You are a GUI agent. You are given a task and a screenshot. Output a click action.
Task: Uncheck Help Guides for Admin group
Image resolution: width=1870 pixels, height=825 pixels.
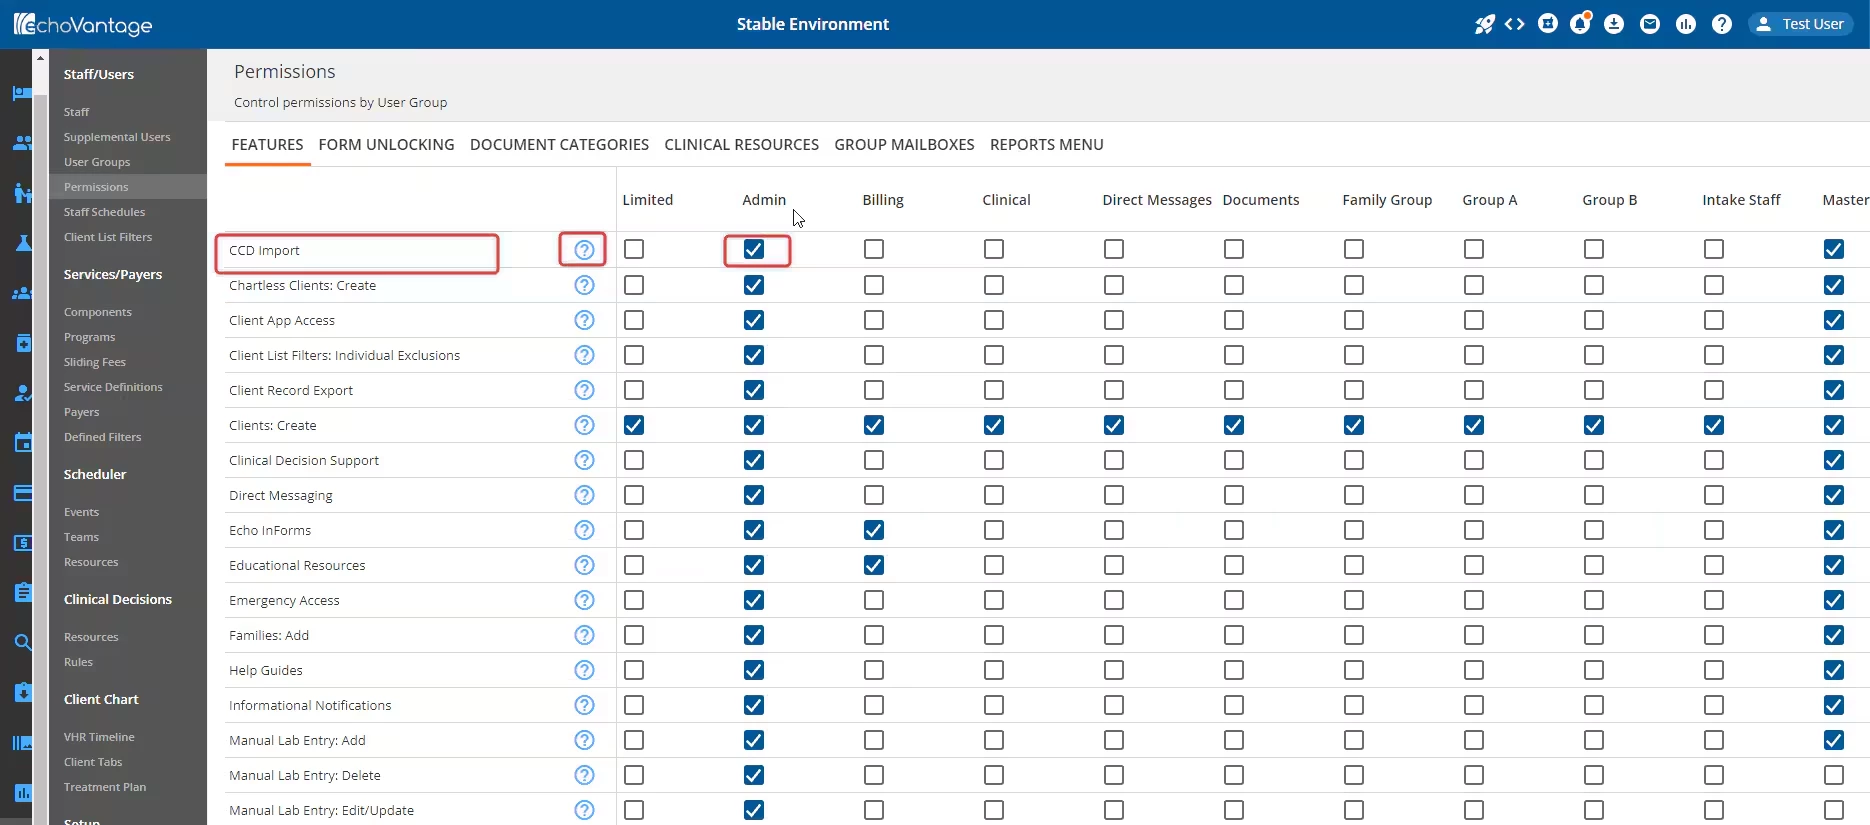(x=754, y=670)
